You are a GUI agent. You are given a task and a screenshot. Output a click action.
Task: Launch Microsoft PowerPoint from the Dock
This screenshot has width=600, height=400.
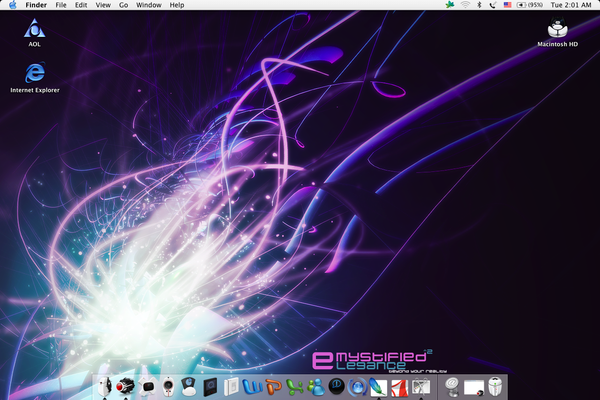tap(274, 386)
